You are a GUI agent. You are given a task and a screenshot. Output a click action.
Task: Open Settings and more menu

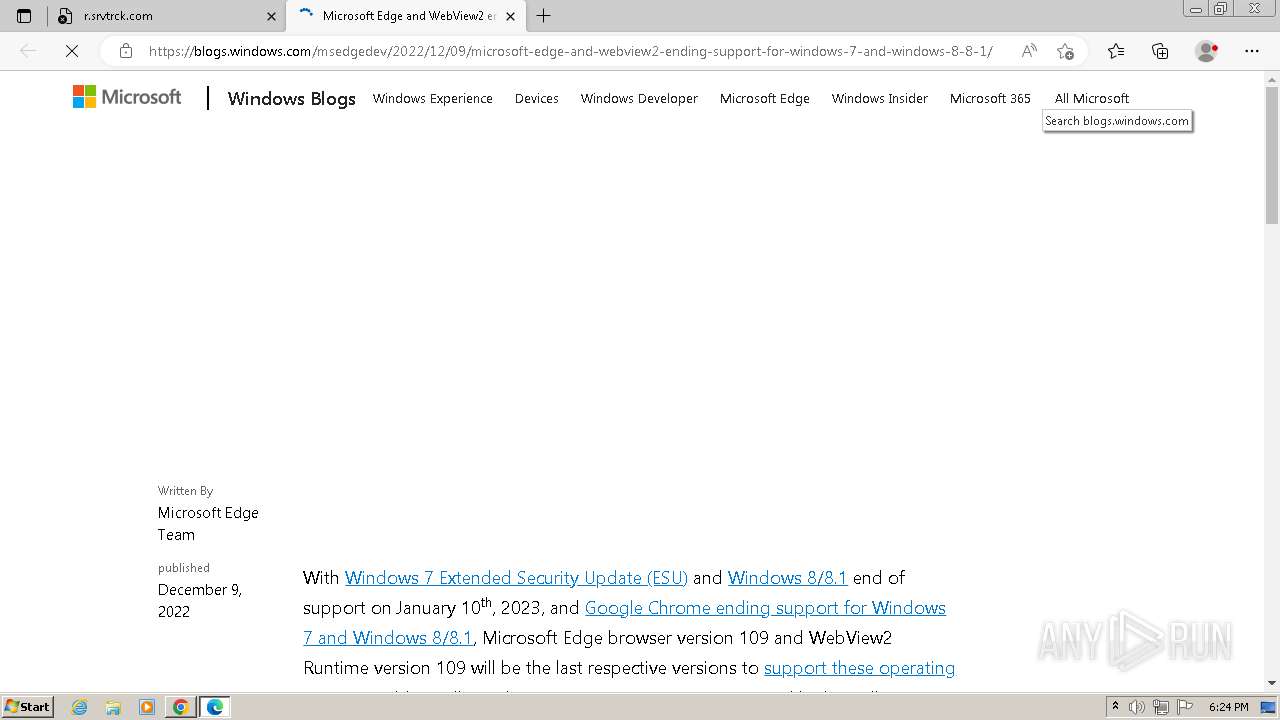(1252, 51)
